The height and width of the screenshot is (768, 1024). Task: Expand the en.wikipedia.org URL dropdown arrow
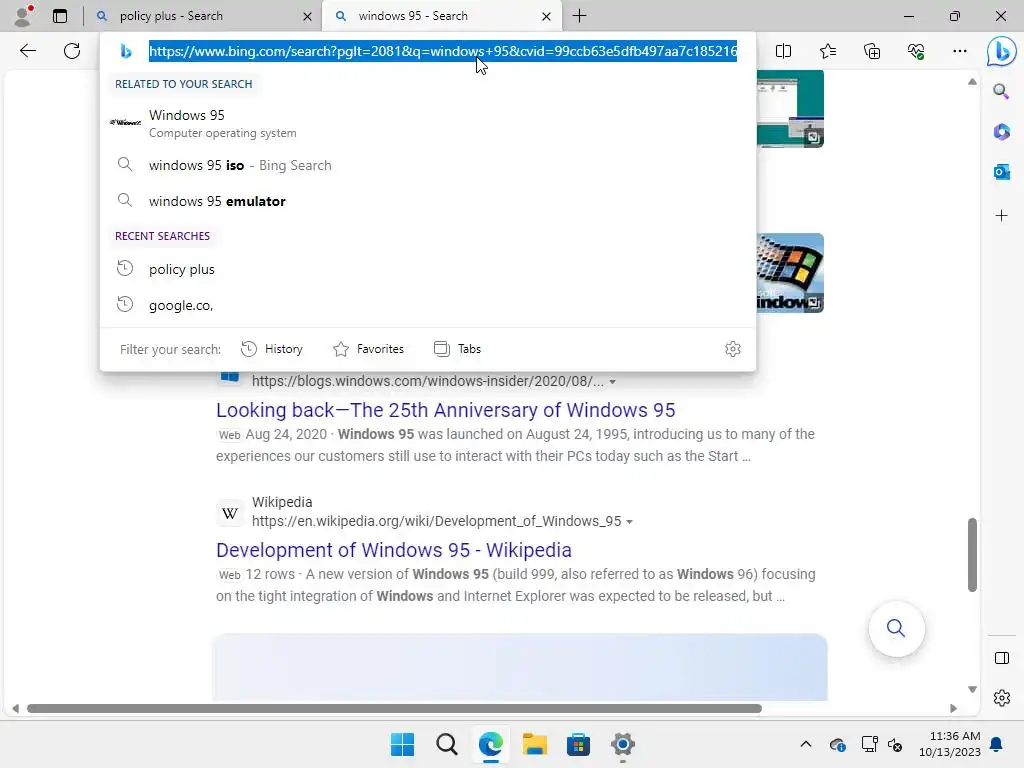point(630,522)
